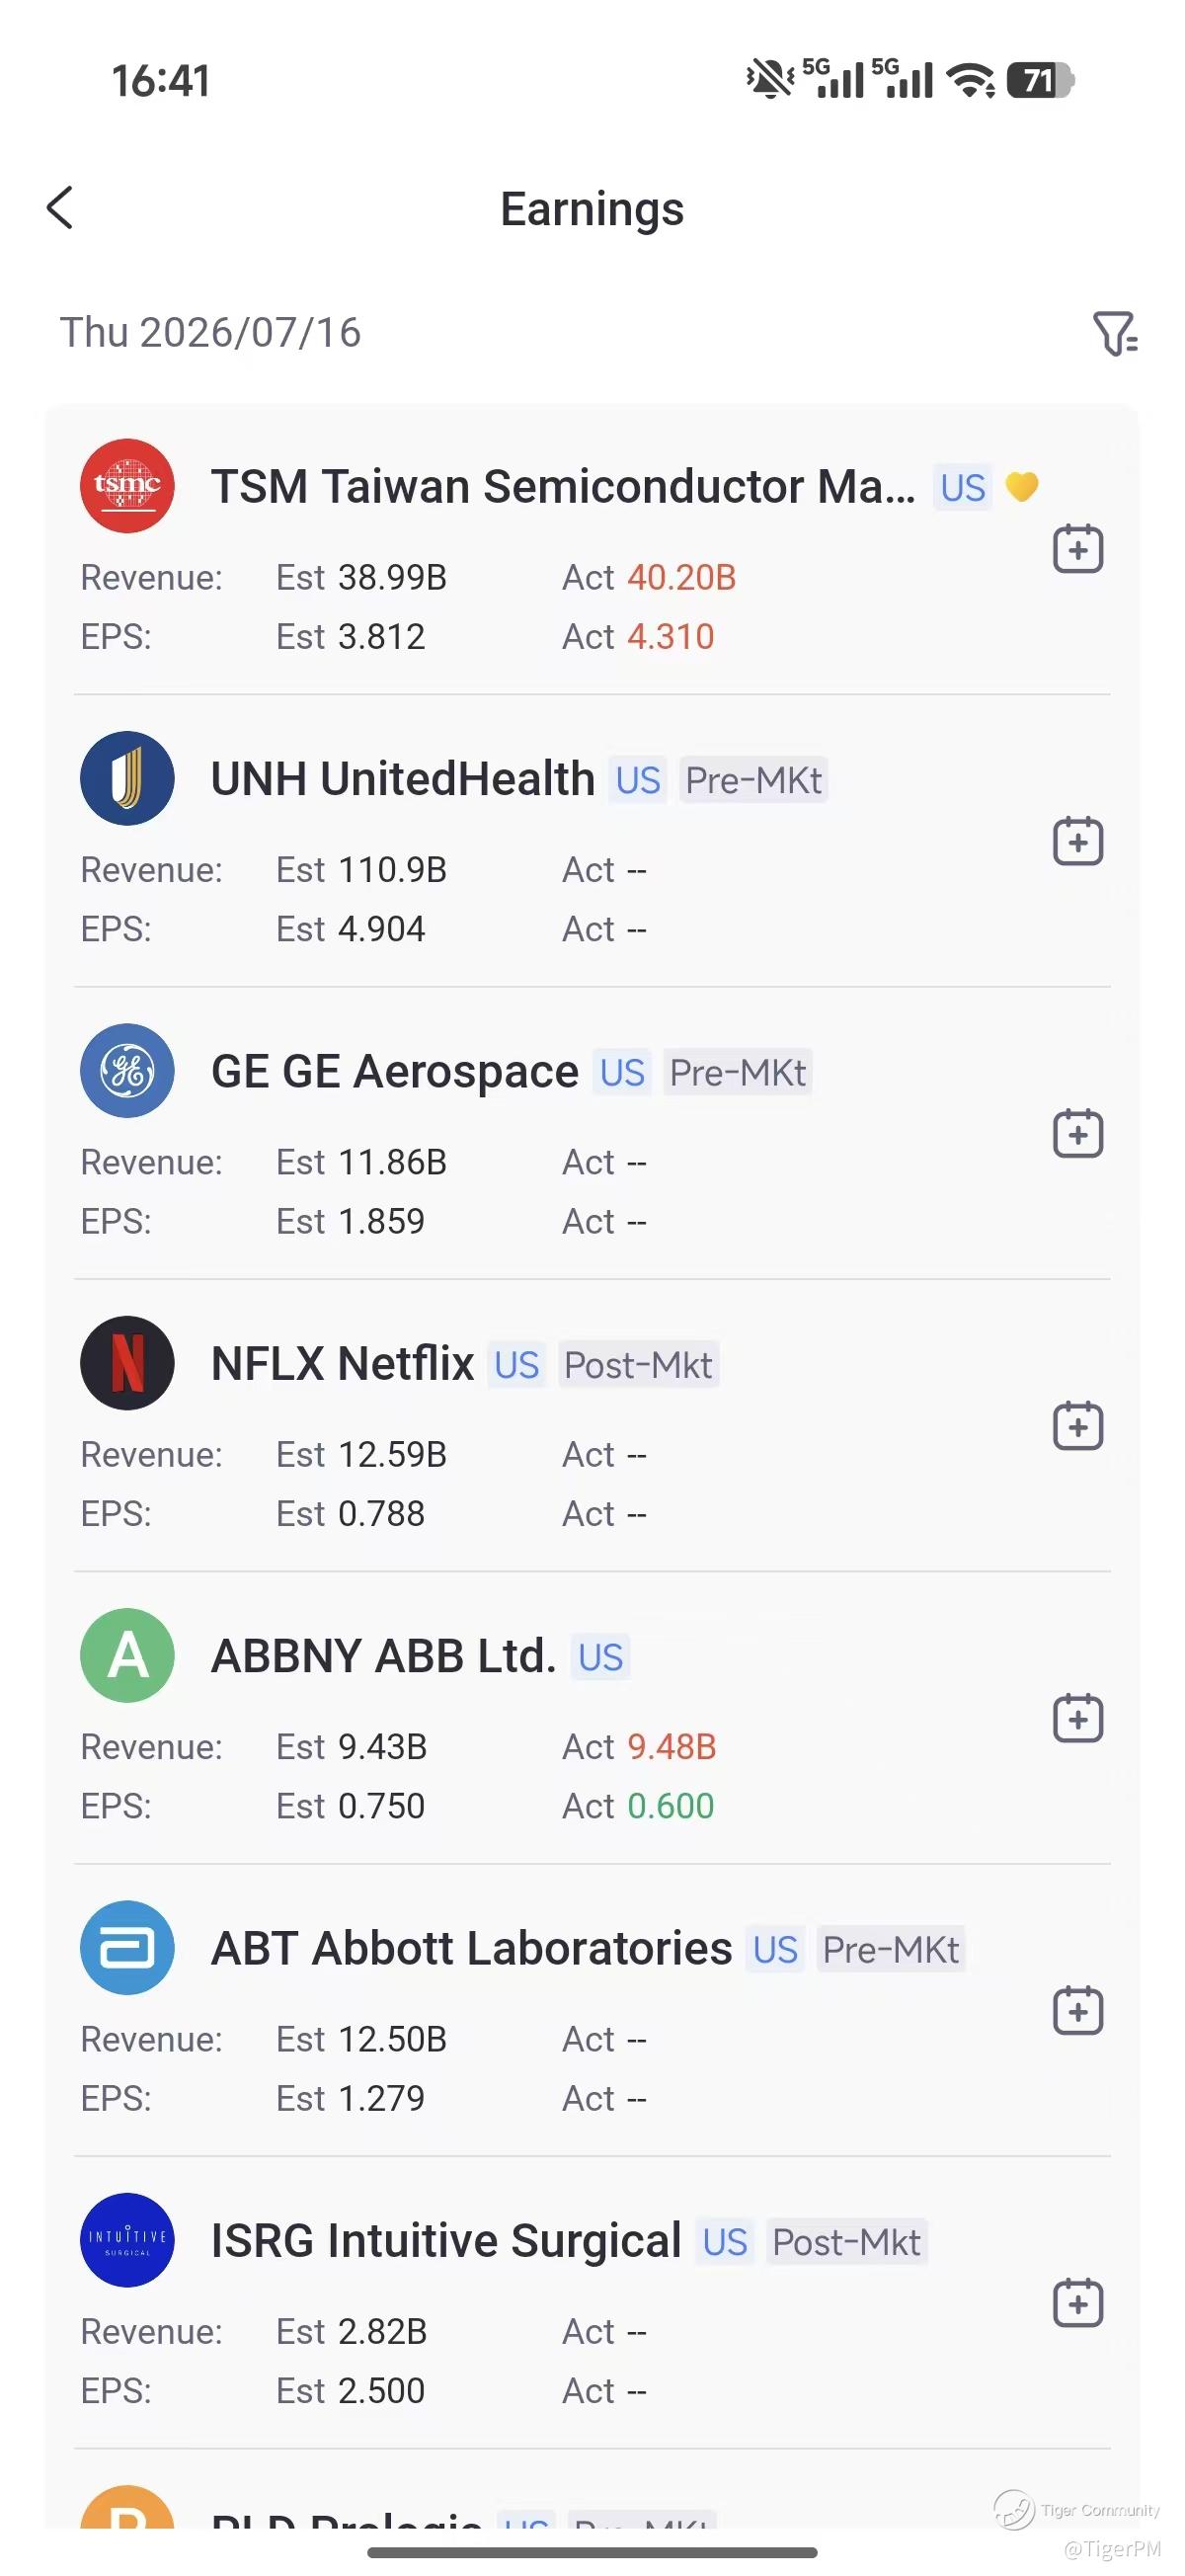Open UNH UnitedHealth stock entry

pyautogui.click(x=403, y=779)
